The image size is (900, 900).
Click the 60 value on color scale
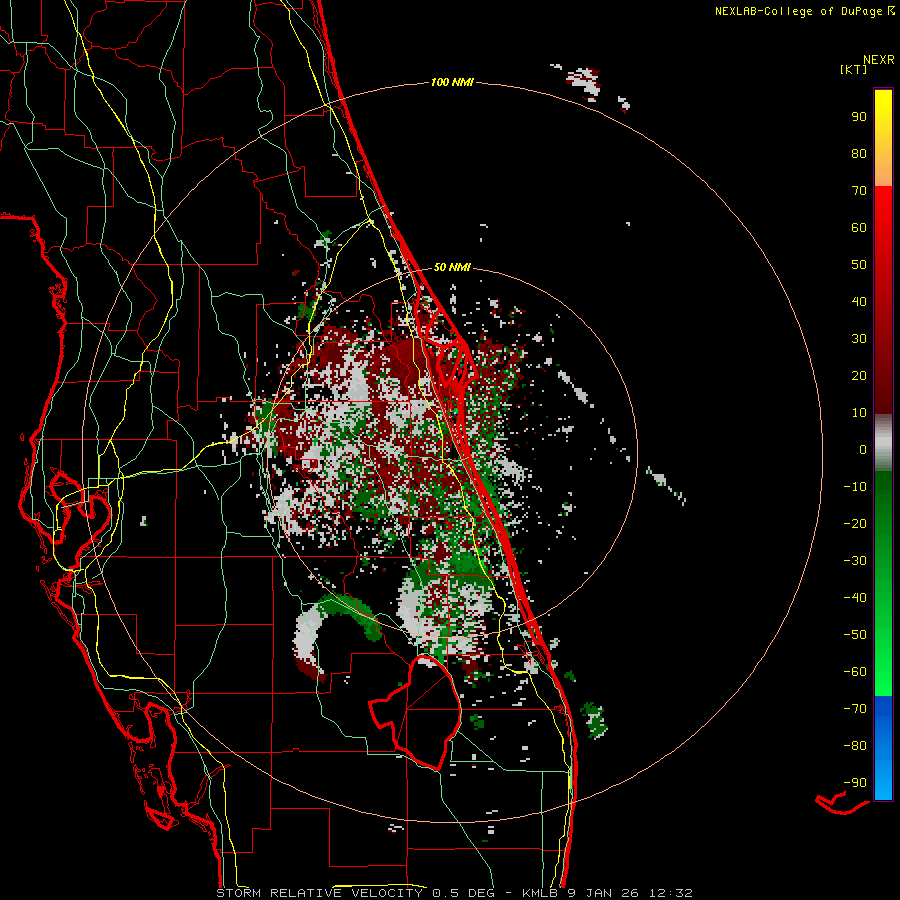coord(859,228)
